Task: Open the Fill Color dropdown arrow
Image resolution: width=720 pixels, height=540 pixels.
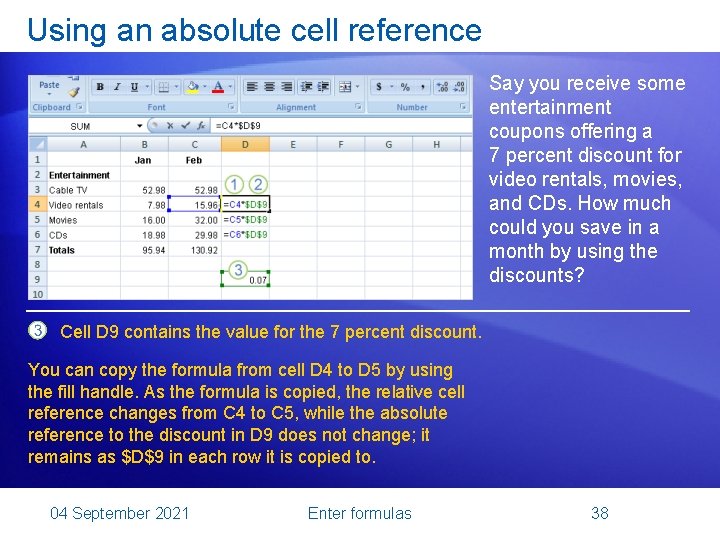Action: point(205,86)
